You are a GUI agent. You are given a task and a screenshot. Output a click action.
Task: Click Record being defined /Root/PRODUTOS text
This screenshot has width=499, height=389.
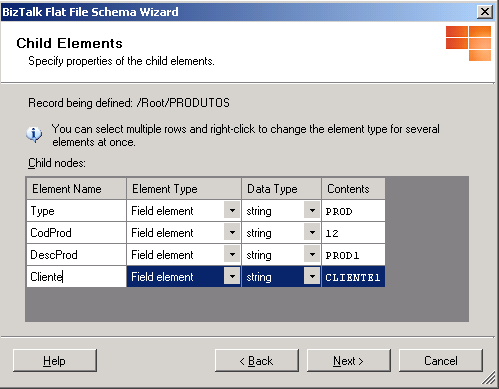[x=129, y=103]
